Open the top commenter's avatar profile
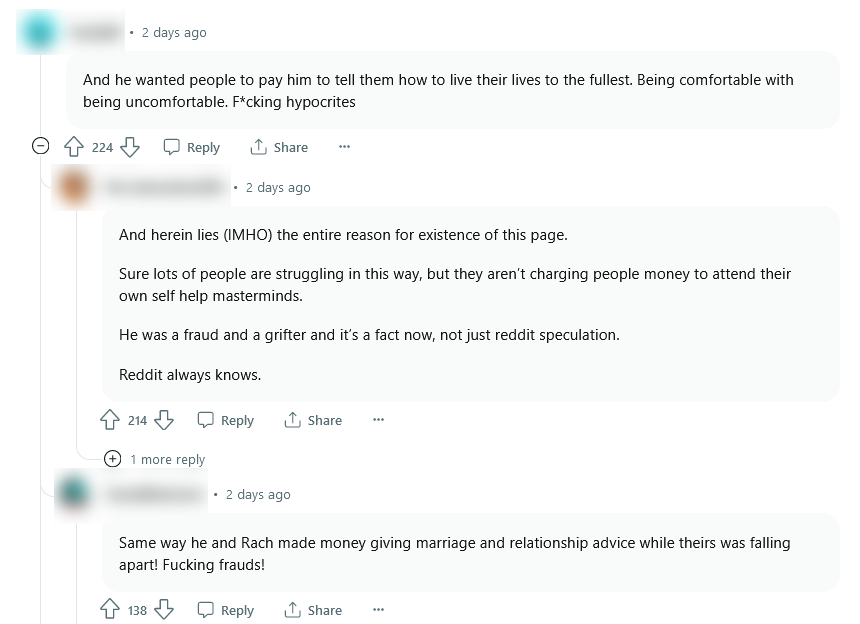Image resolution: width=860 pixels, height=624 pixels. [41, 33]
